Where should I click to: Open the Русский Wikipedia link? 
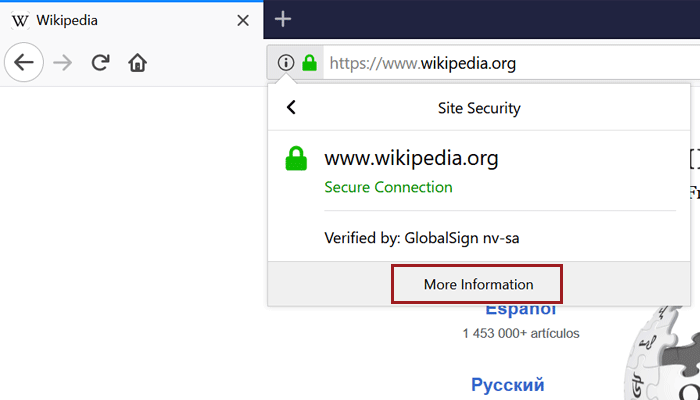point(507,384)
